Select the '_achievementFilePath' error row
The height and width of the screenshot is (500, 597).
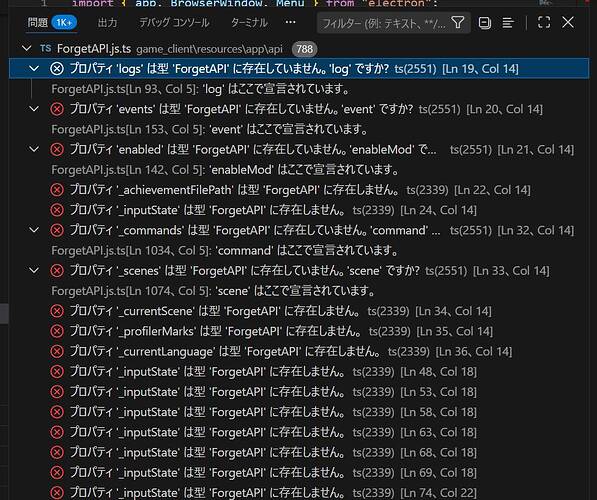[x=299, y=190]
